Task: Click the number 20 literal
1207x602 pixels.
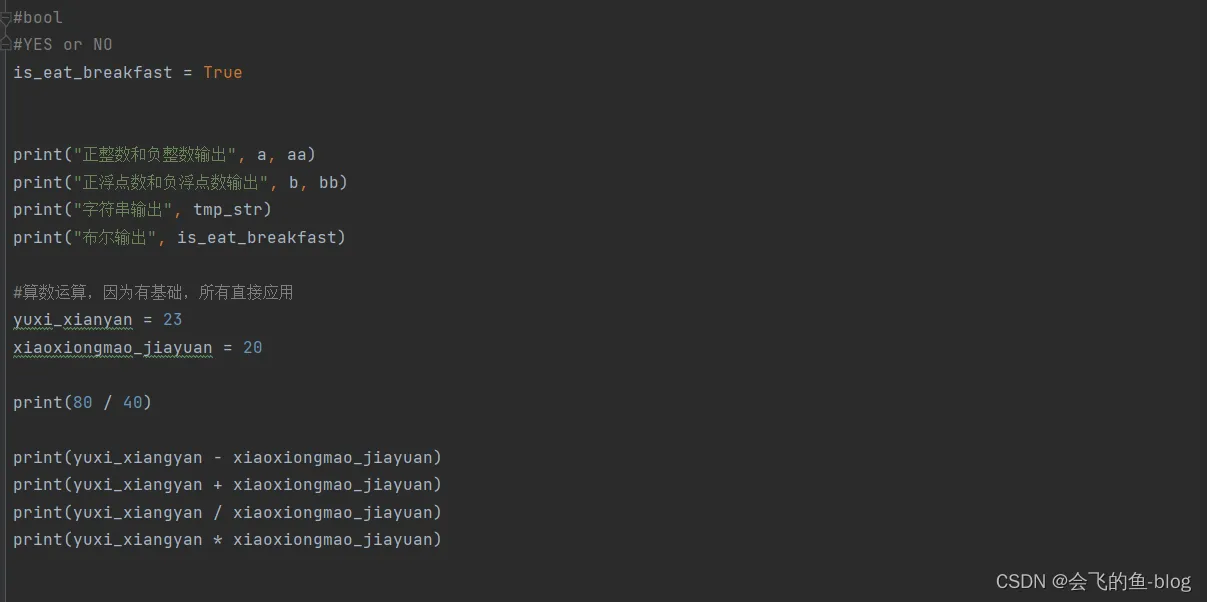Action: (252, 348)
